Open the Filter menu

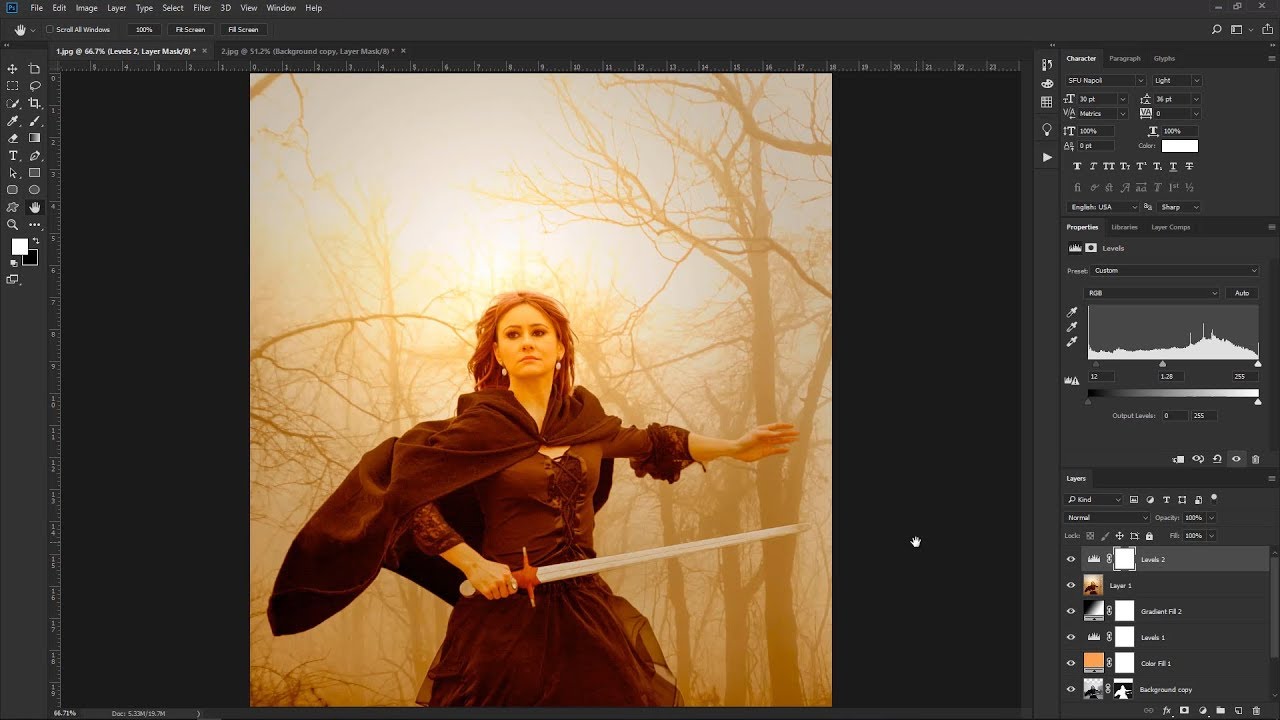202,8
